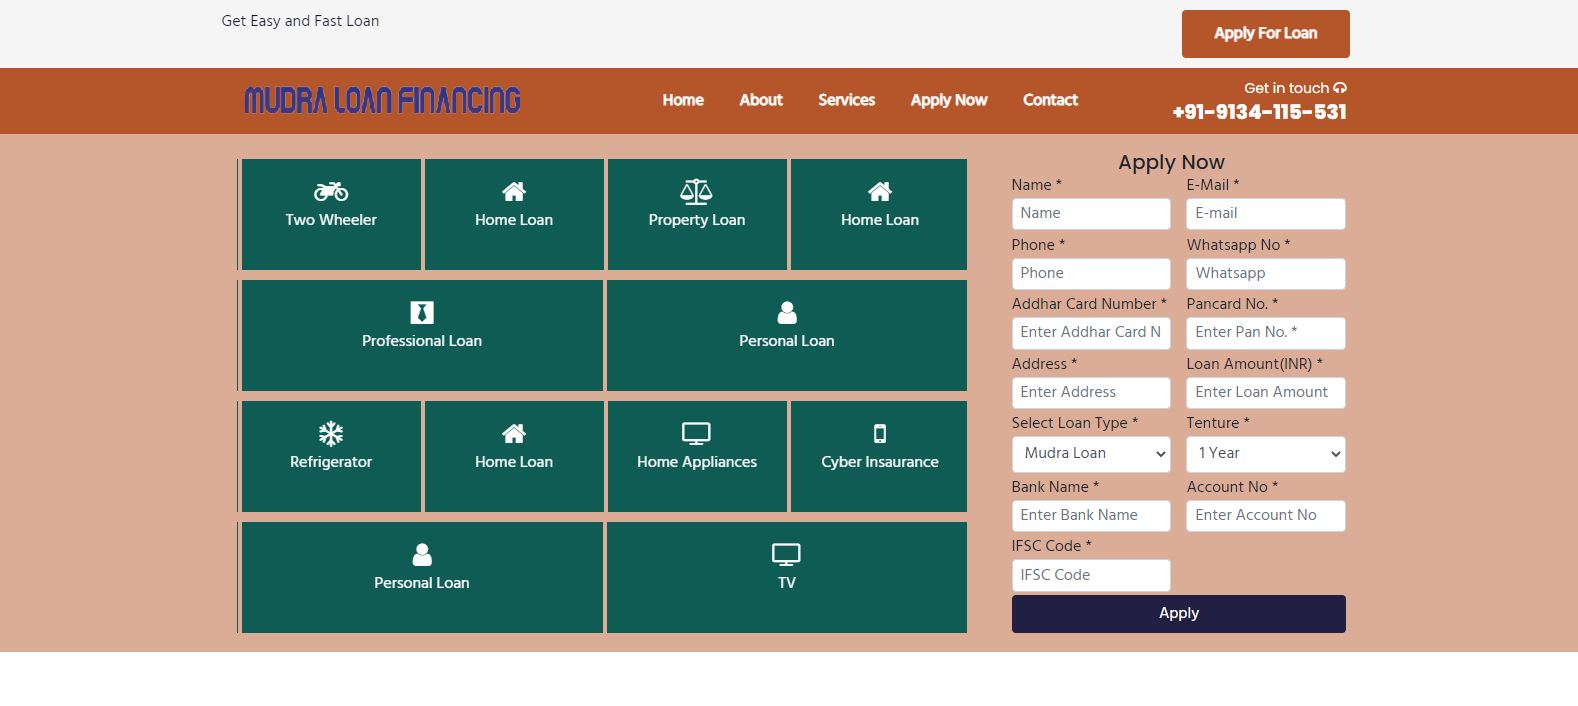Click the Name input field
The width and height of the screenshot is (1578, 706).
point(1090,214)
